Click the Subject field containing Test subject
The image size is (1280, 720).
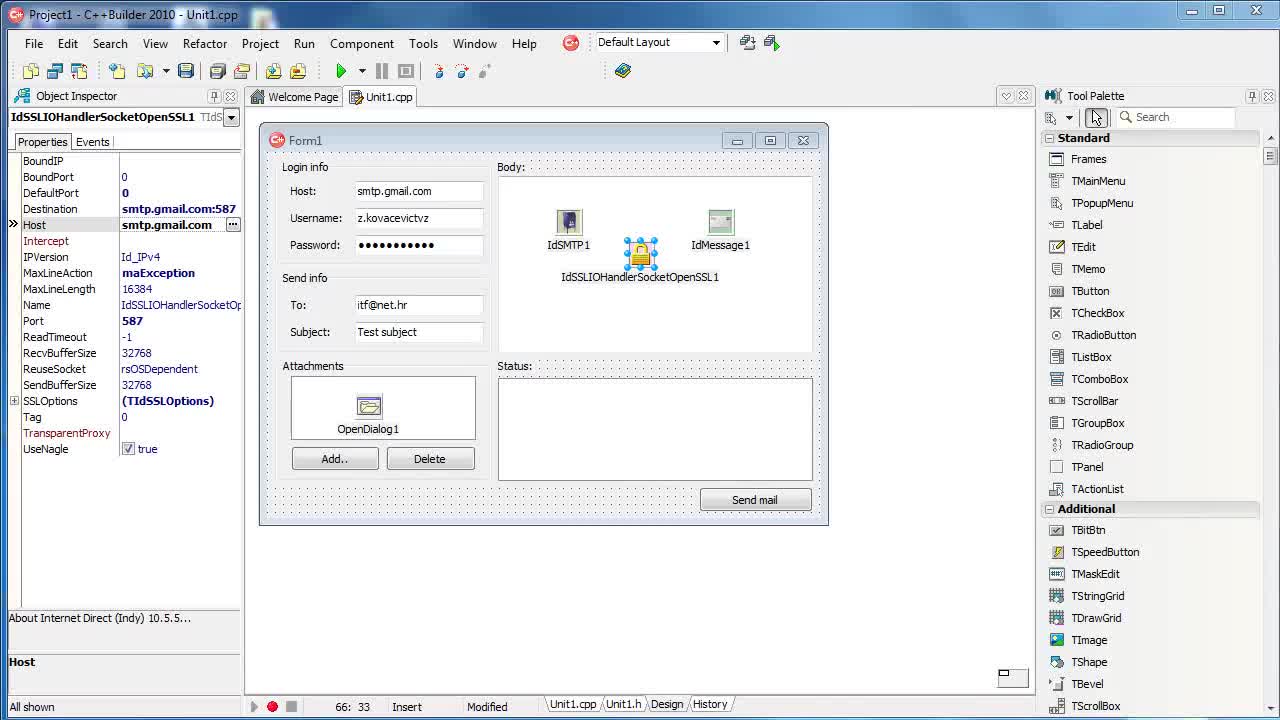pos(418,332)
